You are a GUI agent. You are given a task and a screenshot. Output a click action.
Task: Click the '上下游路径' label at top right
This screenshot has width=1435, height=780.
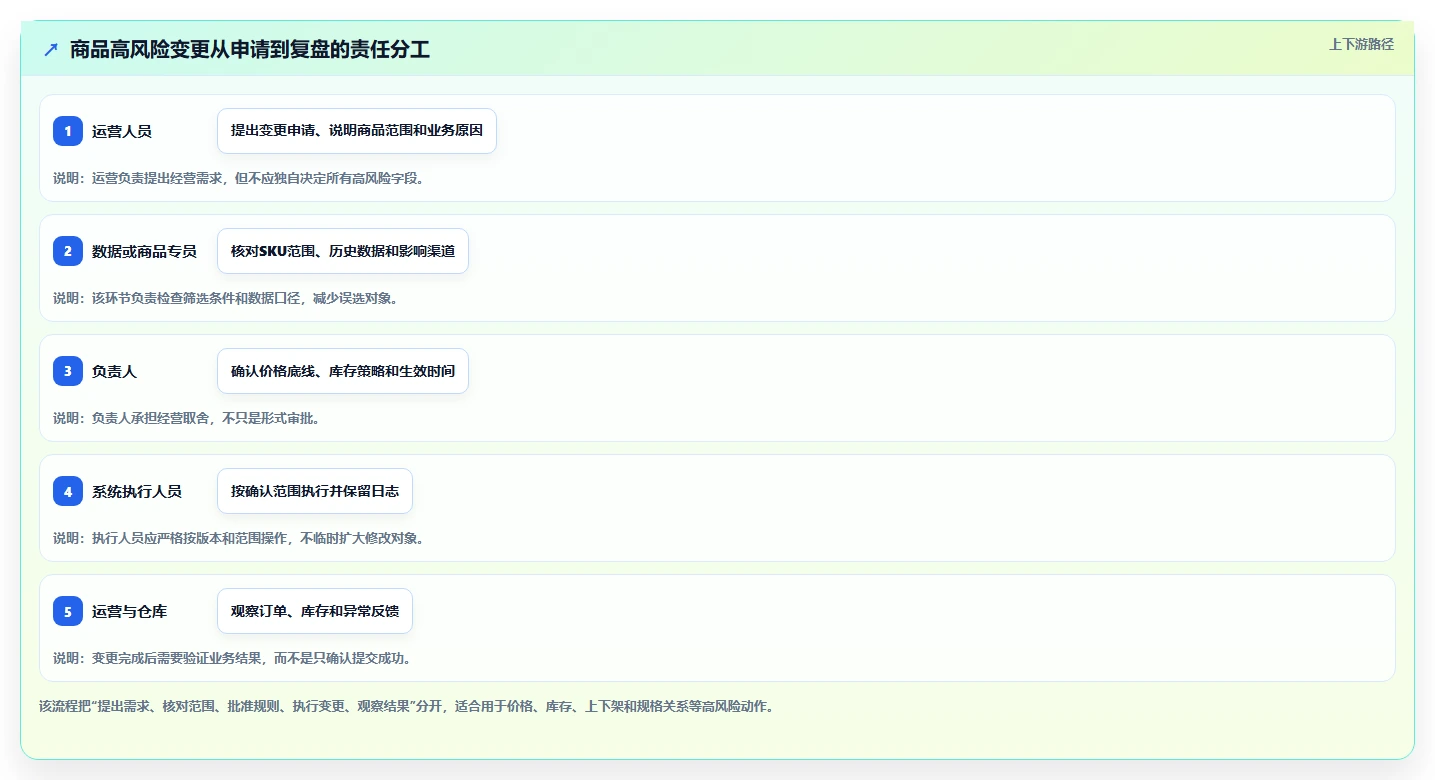tap(1361, 44)
